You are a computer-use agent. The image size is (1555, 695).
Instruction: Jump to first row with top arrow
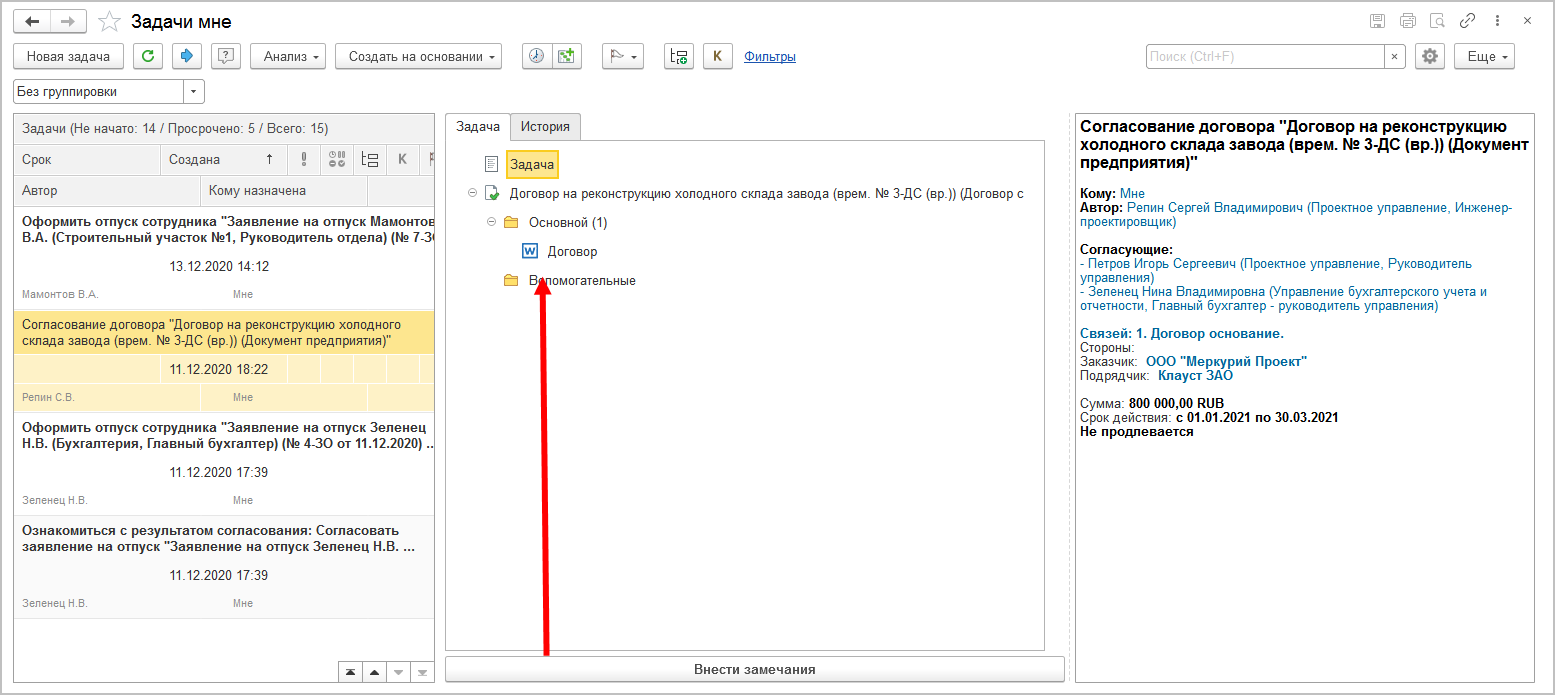click(x=348, y=673)
